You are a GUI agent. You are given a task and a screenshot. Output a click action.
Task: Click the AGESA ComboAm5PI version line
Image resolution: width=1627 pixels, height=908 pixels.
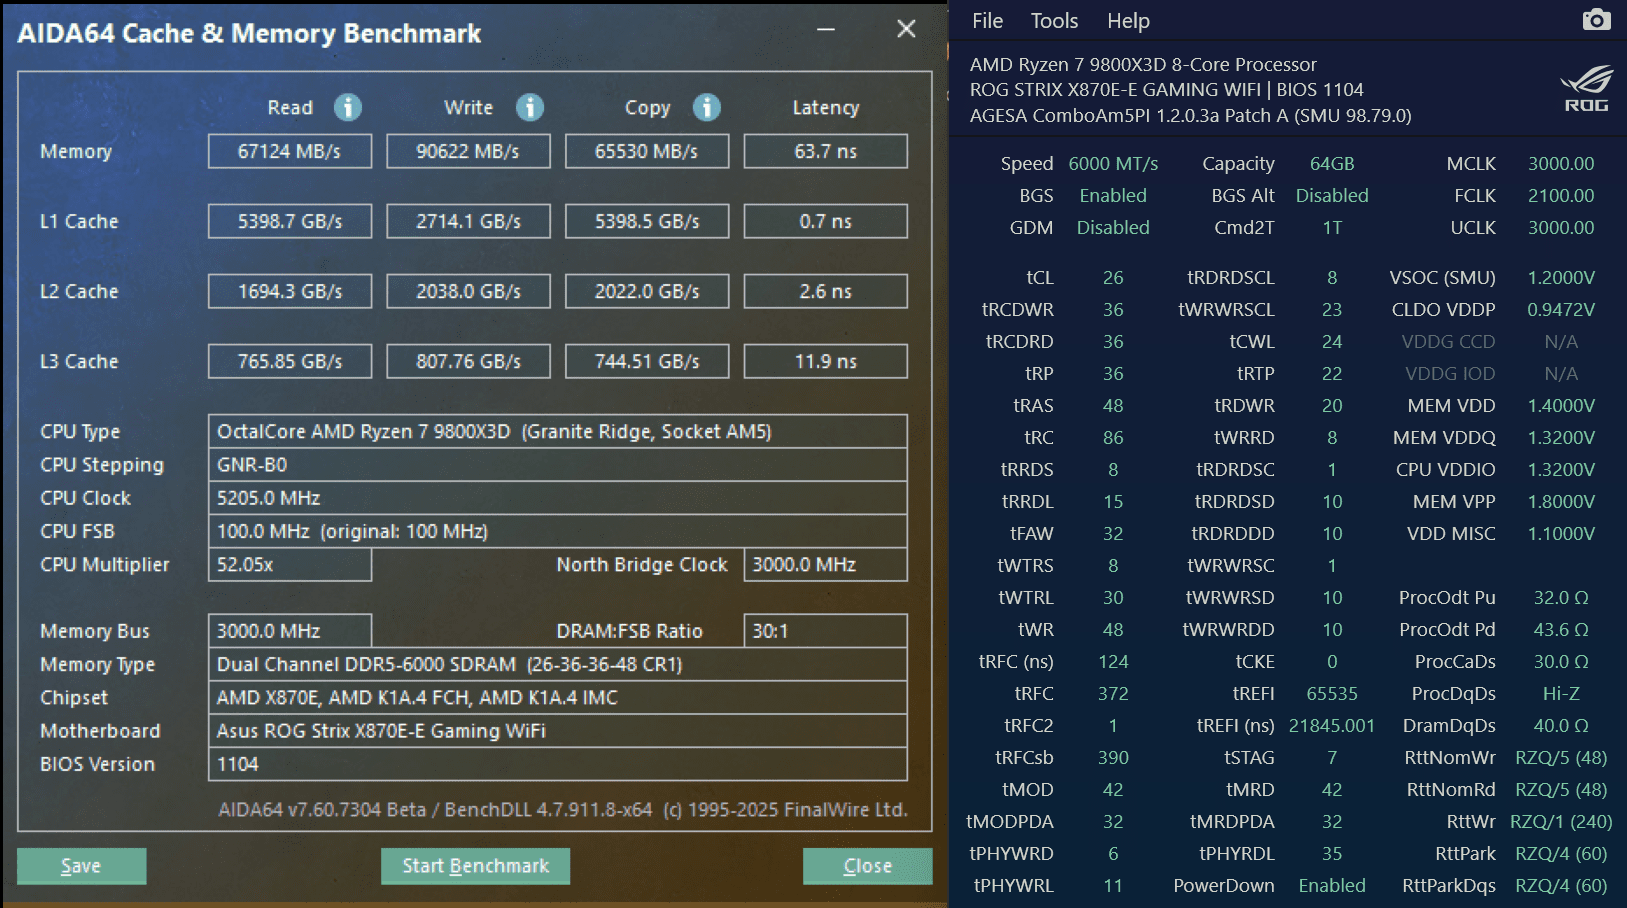tap(1190, 116)
